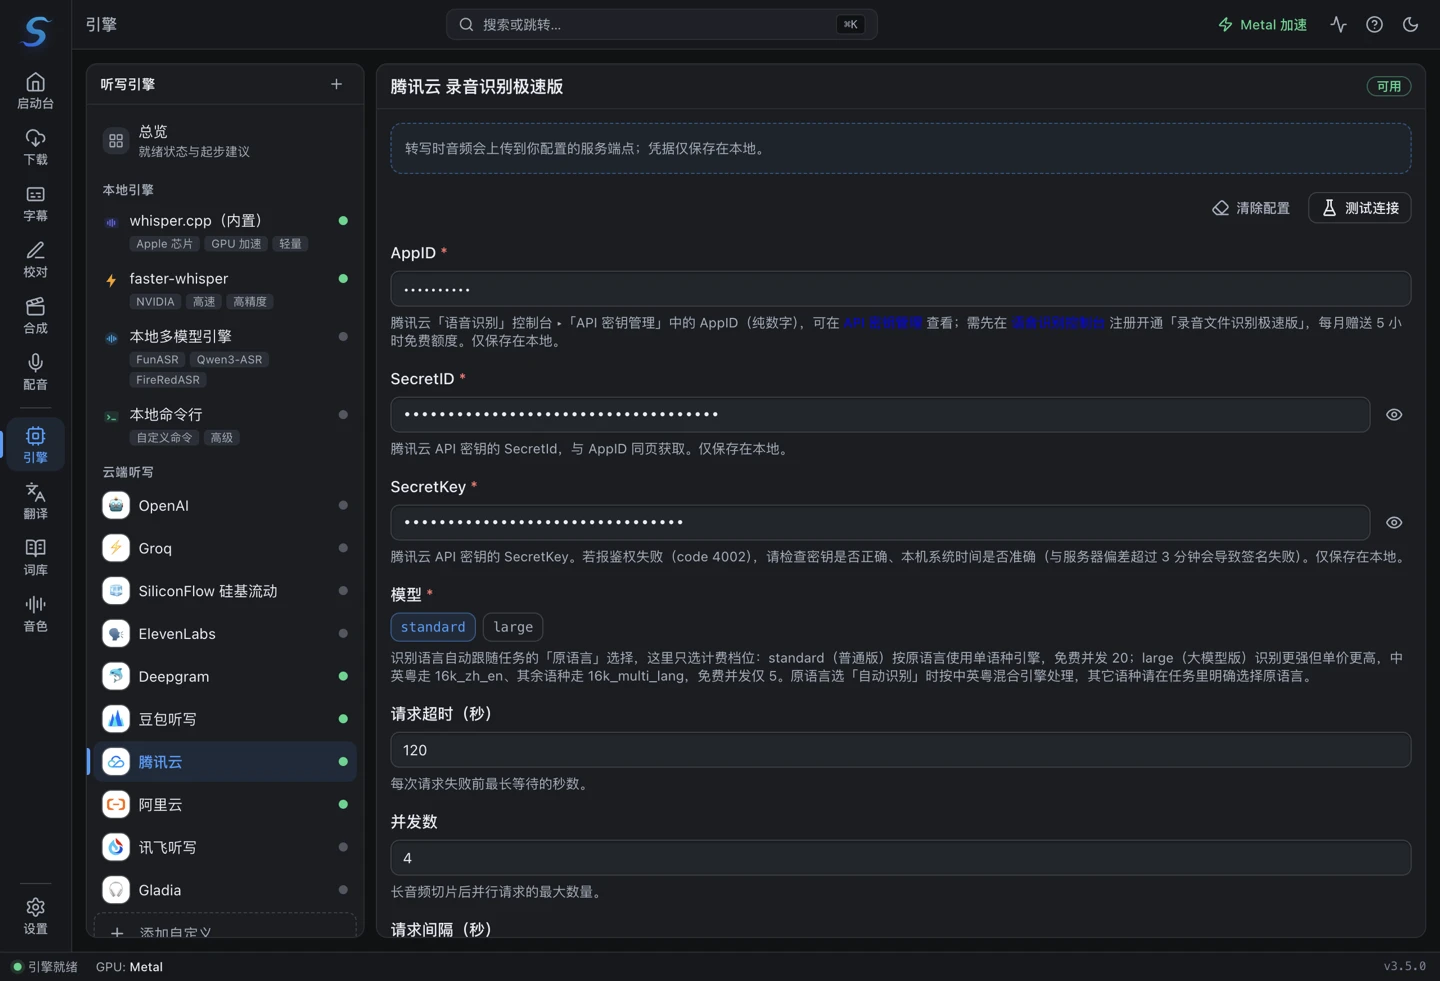The width and height of the screenshot is (1440, 981).
Task: Open the 配音 dubbing section
Action: [x=35, y=372]
